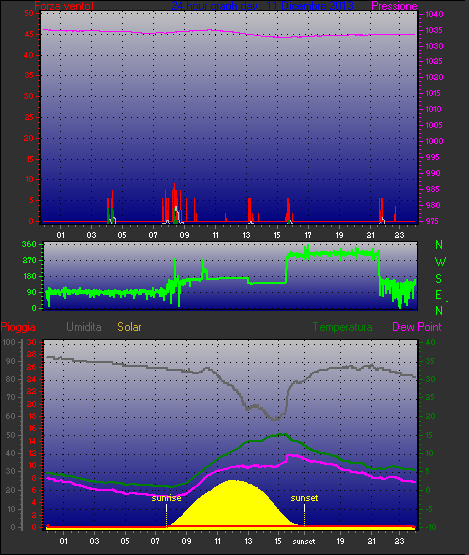Click the sunset marker above the yellow curve
This screenshot has width=469, height=555.
coord(304,498)
